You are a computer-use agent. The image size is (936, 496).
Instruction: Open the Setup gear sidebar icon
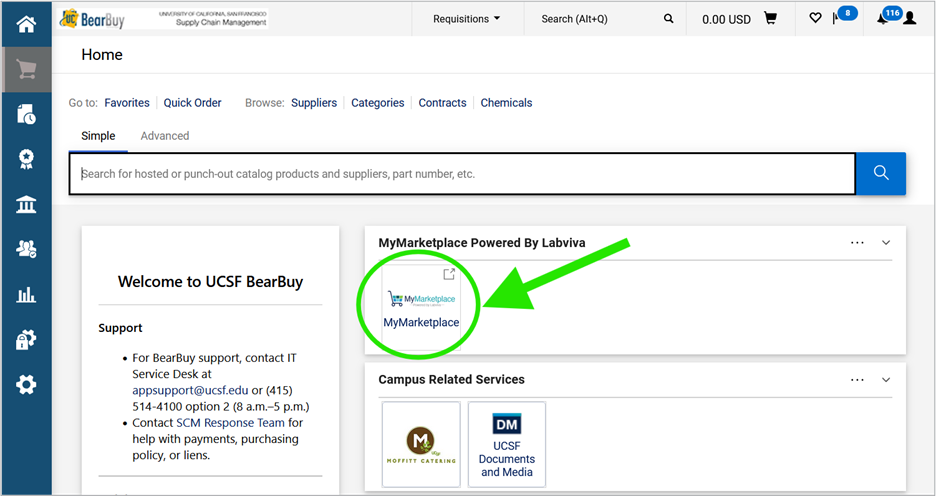26,384
